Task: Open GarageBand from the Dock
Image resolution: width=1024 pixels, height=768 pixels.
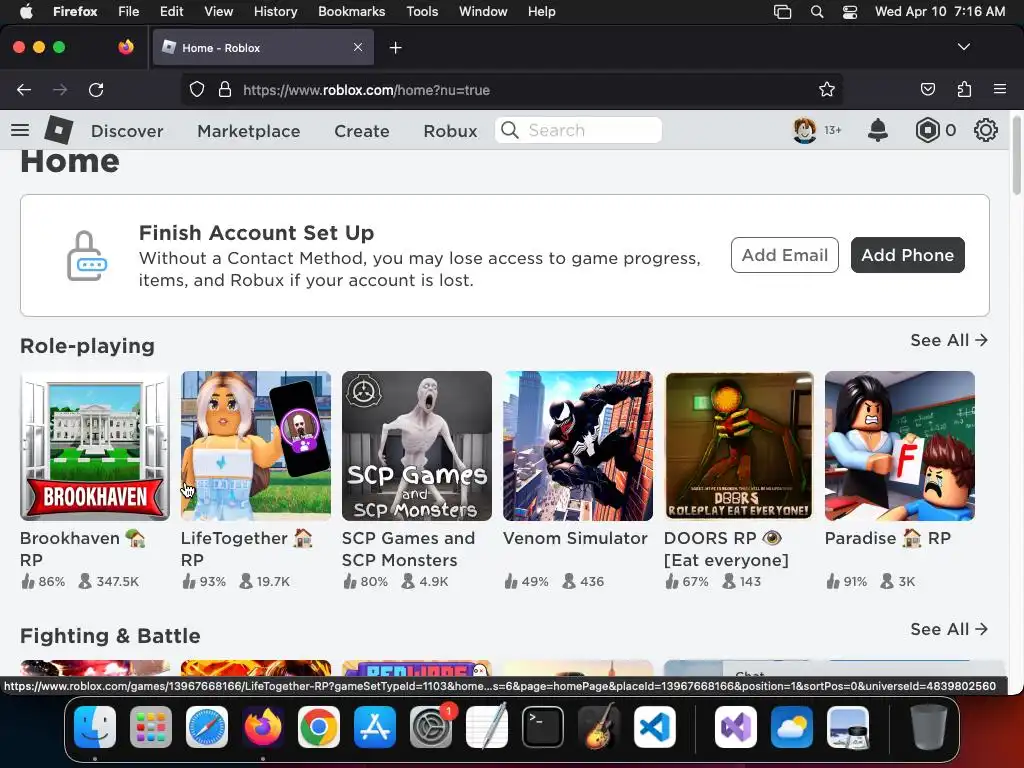Action: [599, 727]
